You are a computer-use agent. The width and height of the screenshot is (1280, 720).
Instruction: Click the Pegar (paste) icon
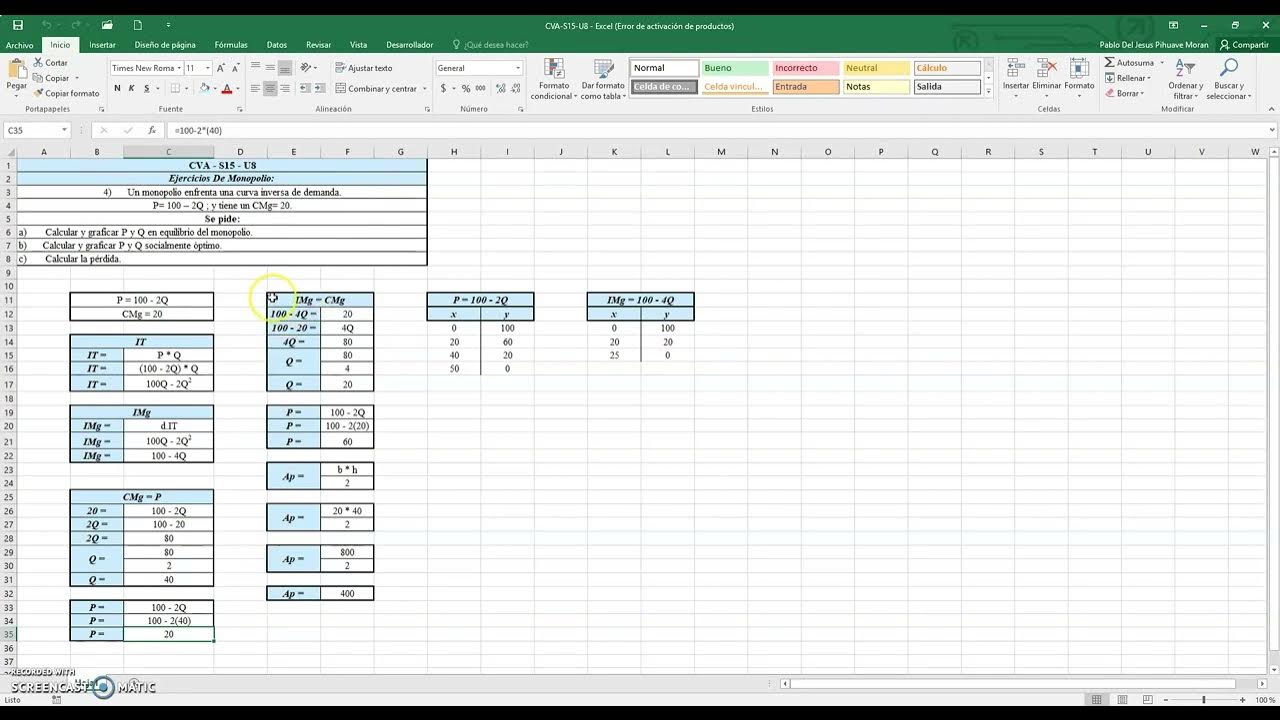point(17,70)
